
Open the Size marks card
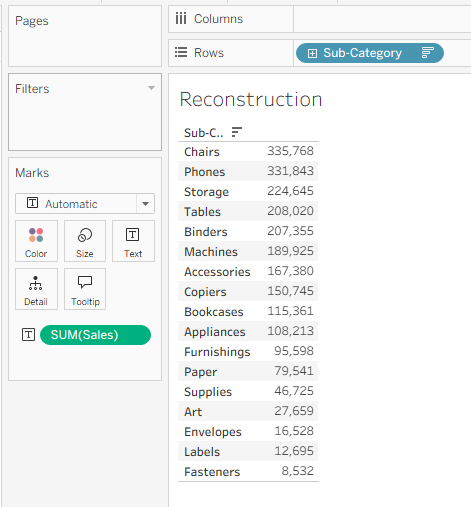click(x=85, y=241)
